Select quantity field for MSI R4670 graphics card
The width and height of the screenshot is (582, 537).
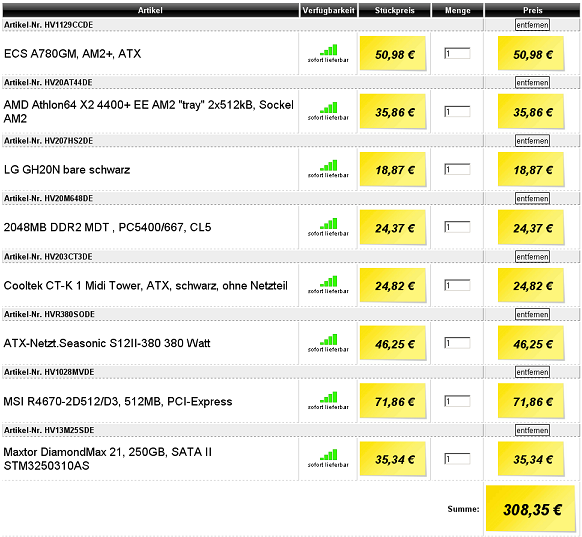(457, 401)
